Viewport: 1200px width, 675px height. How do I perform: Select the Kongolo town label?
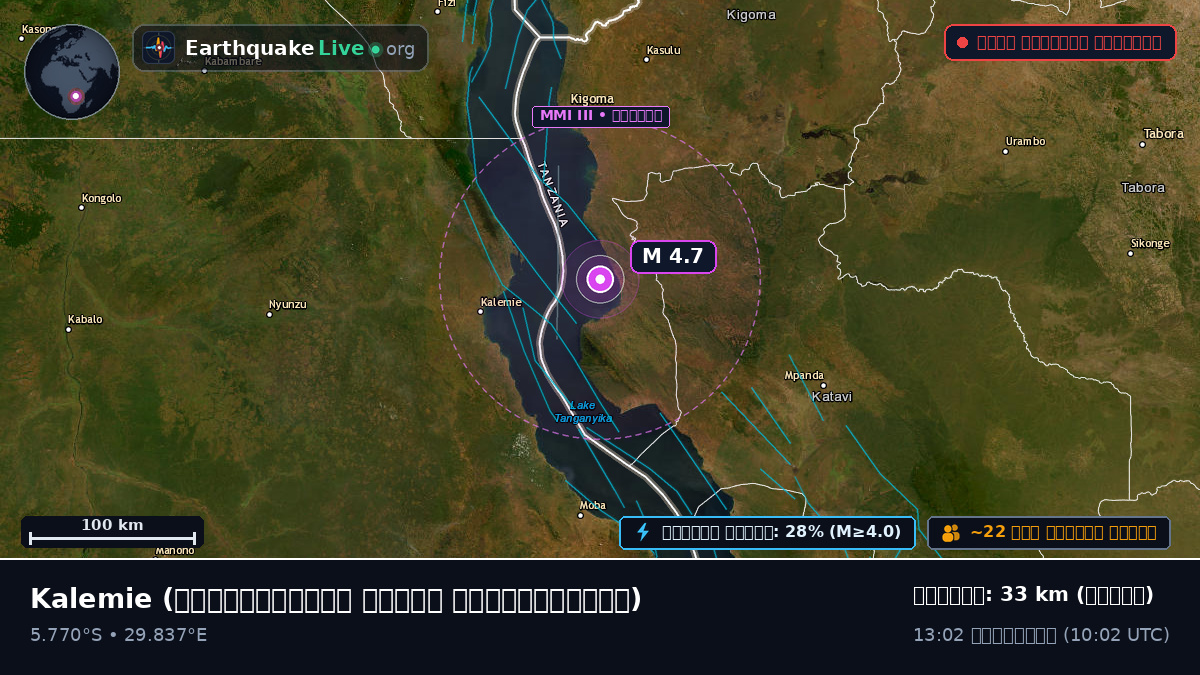[x=101, y=198]
